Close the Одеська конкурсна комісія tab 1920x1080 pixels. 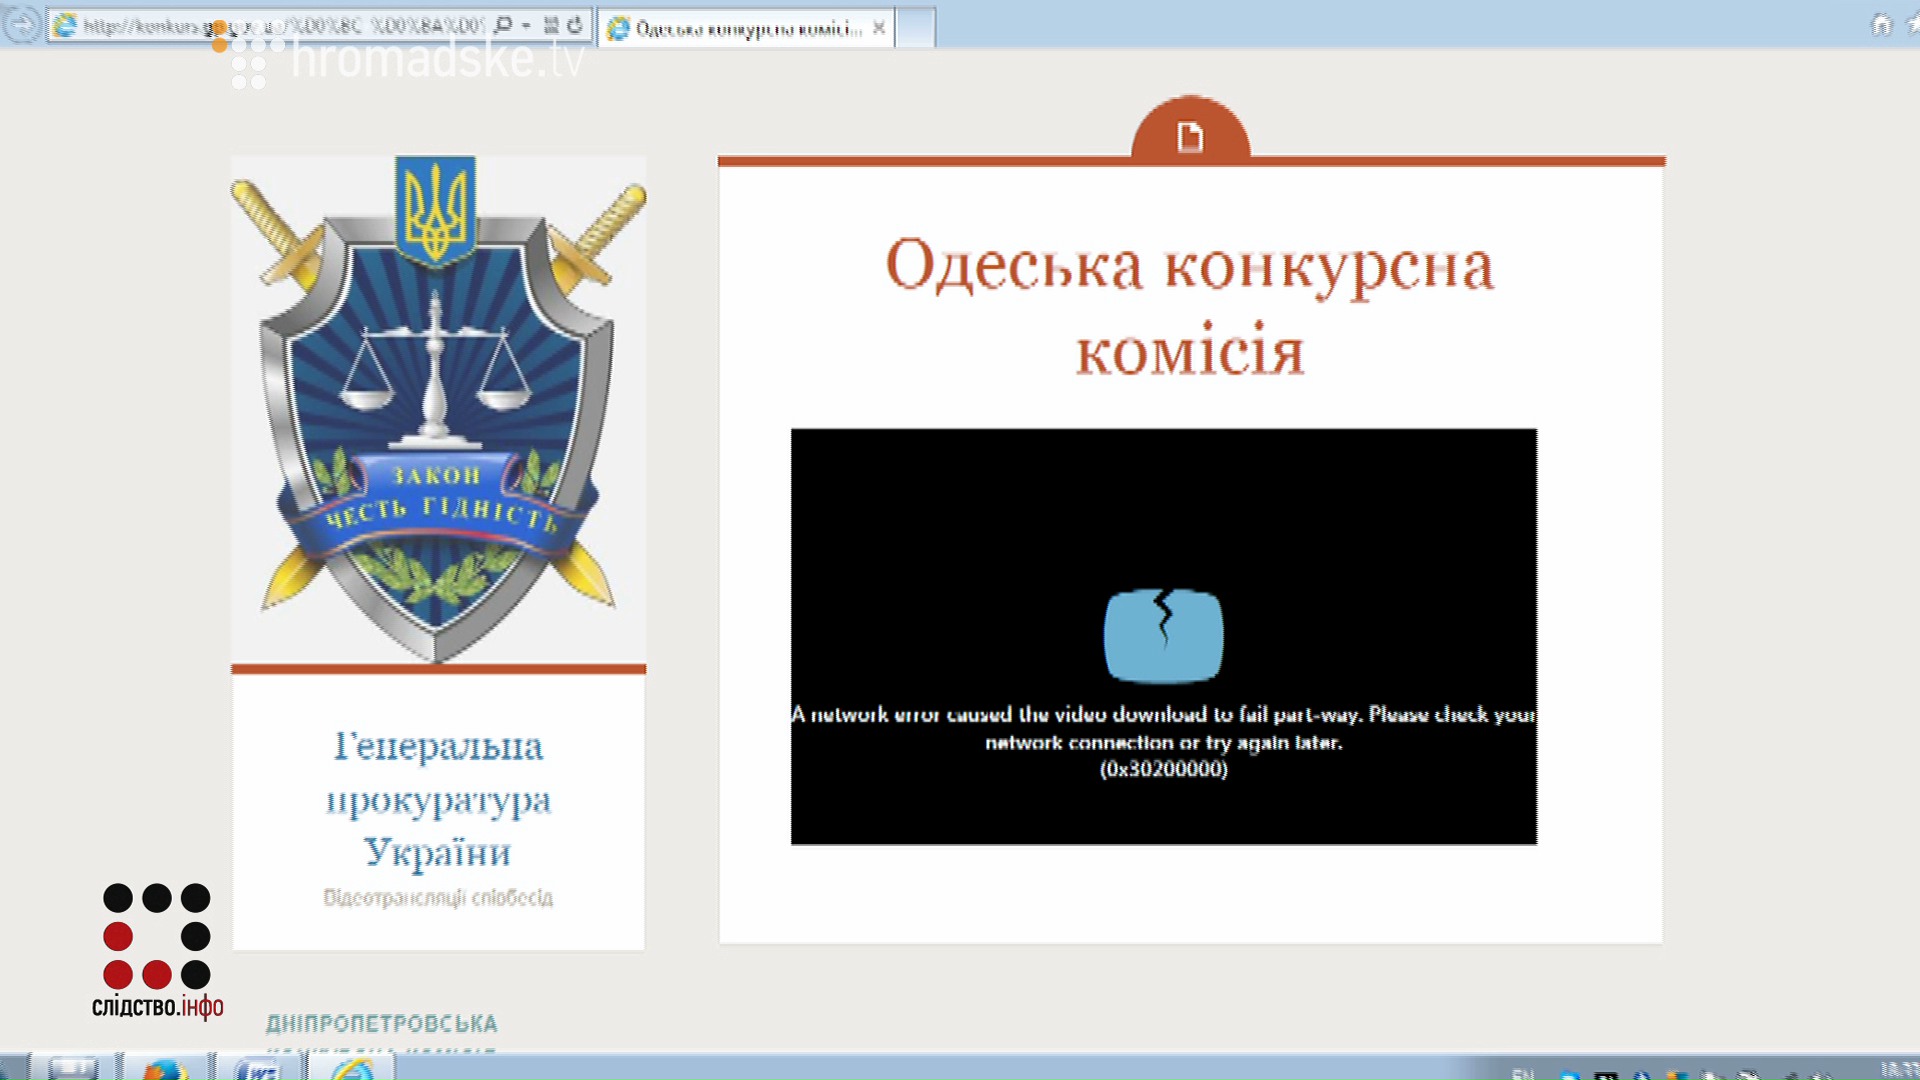point(878,28)
